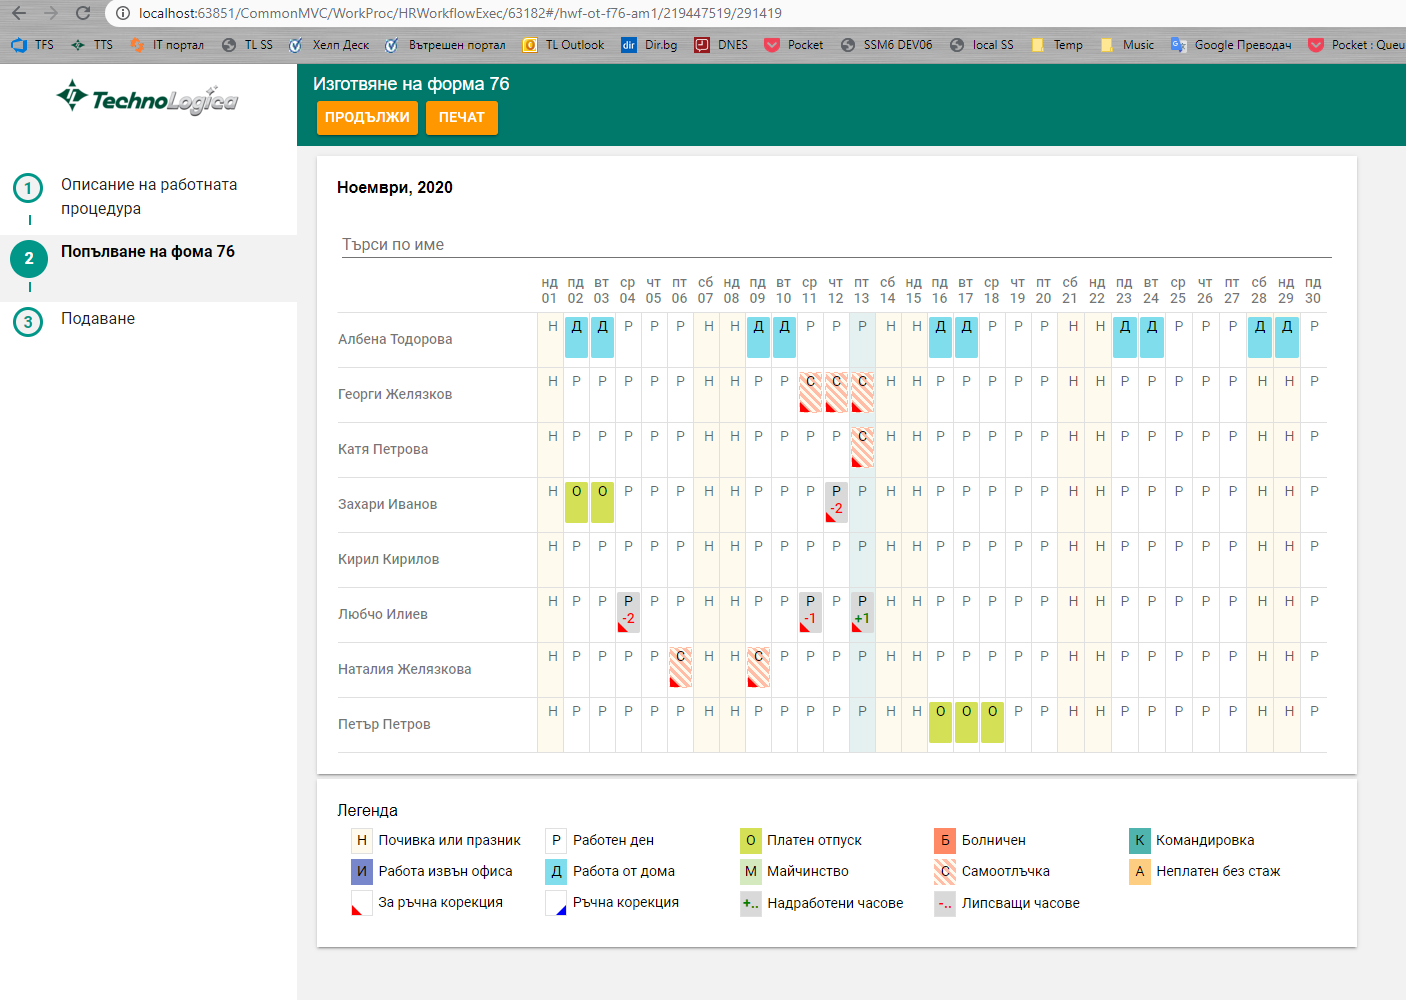Click the За ръчна корекция legend swatch

pyautogui.click(x=362, y=903)
